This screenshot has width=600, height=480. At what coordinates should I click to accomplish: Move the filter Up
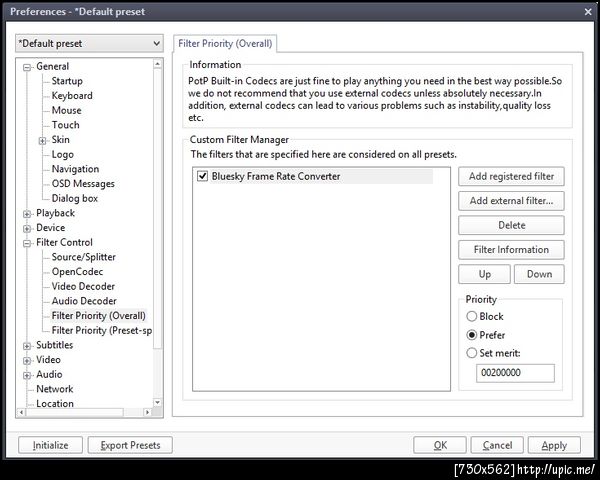coord(484,274)
